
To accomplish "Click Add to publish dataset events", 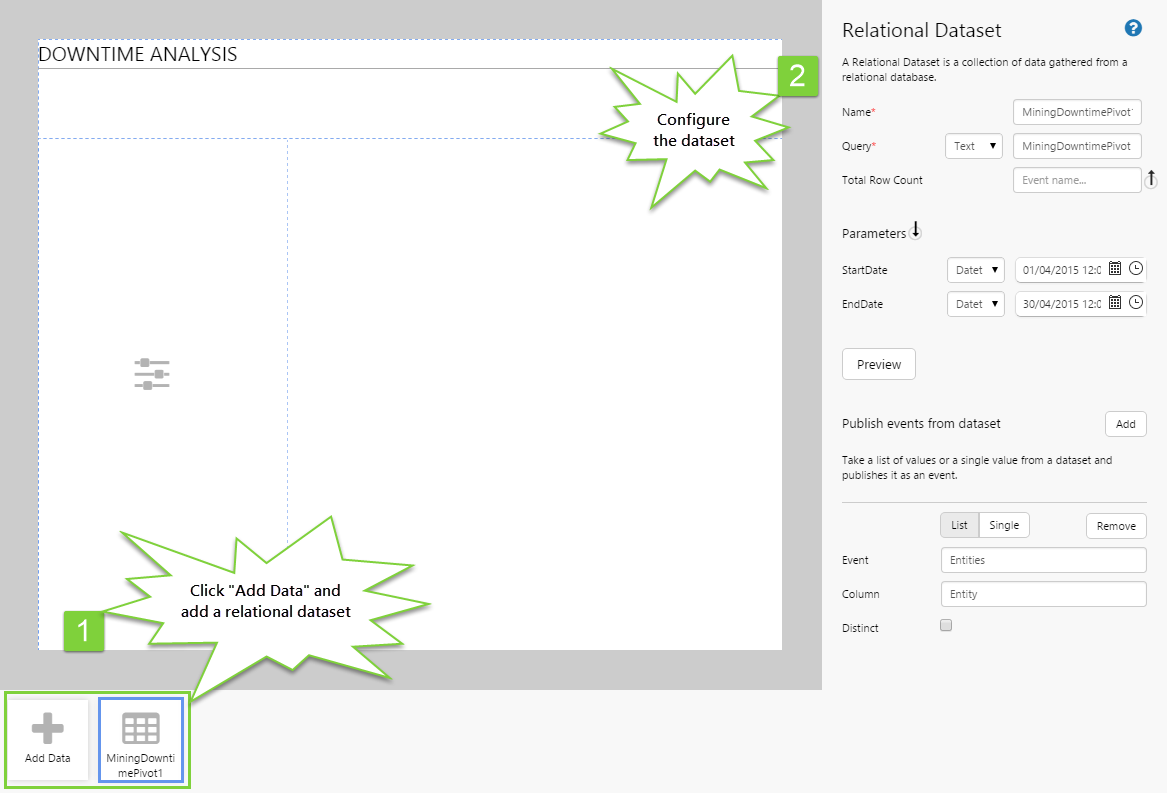I will (x=1125, y=424).
